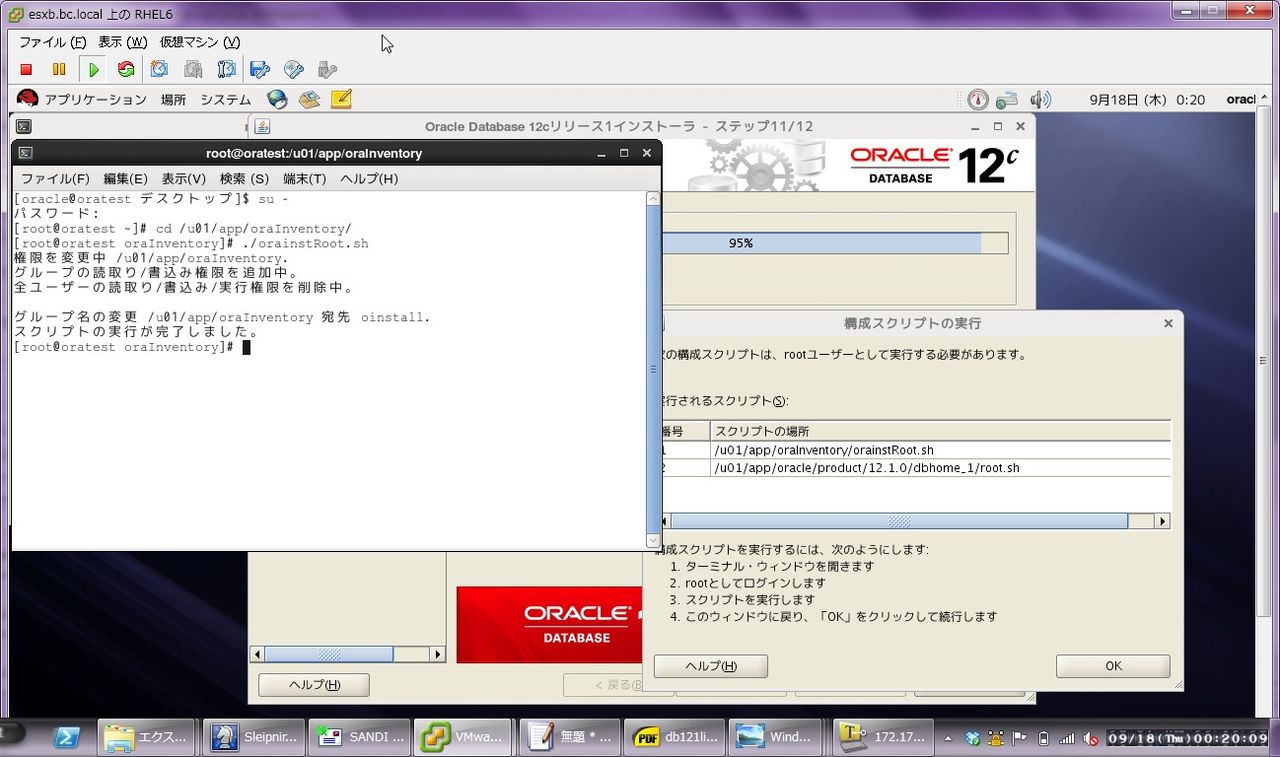Click OK in the script execution dialog
Viewport: 1280px width, 757px height.
pyautogui.click(x=1113, y=666)
